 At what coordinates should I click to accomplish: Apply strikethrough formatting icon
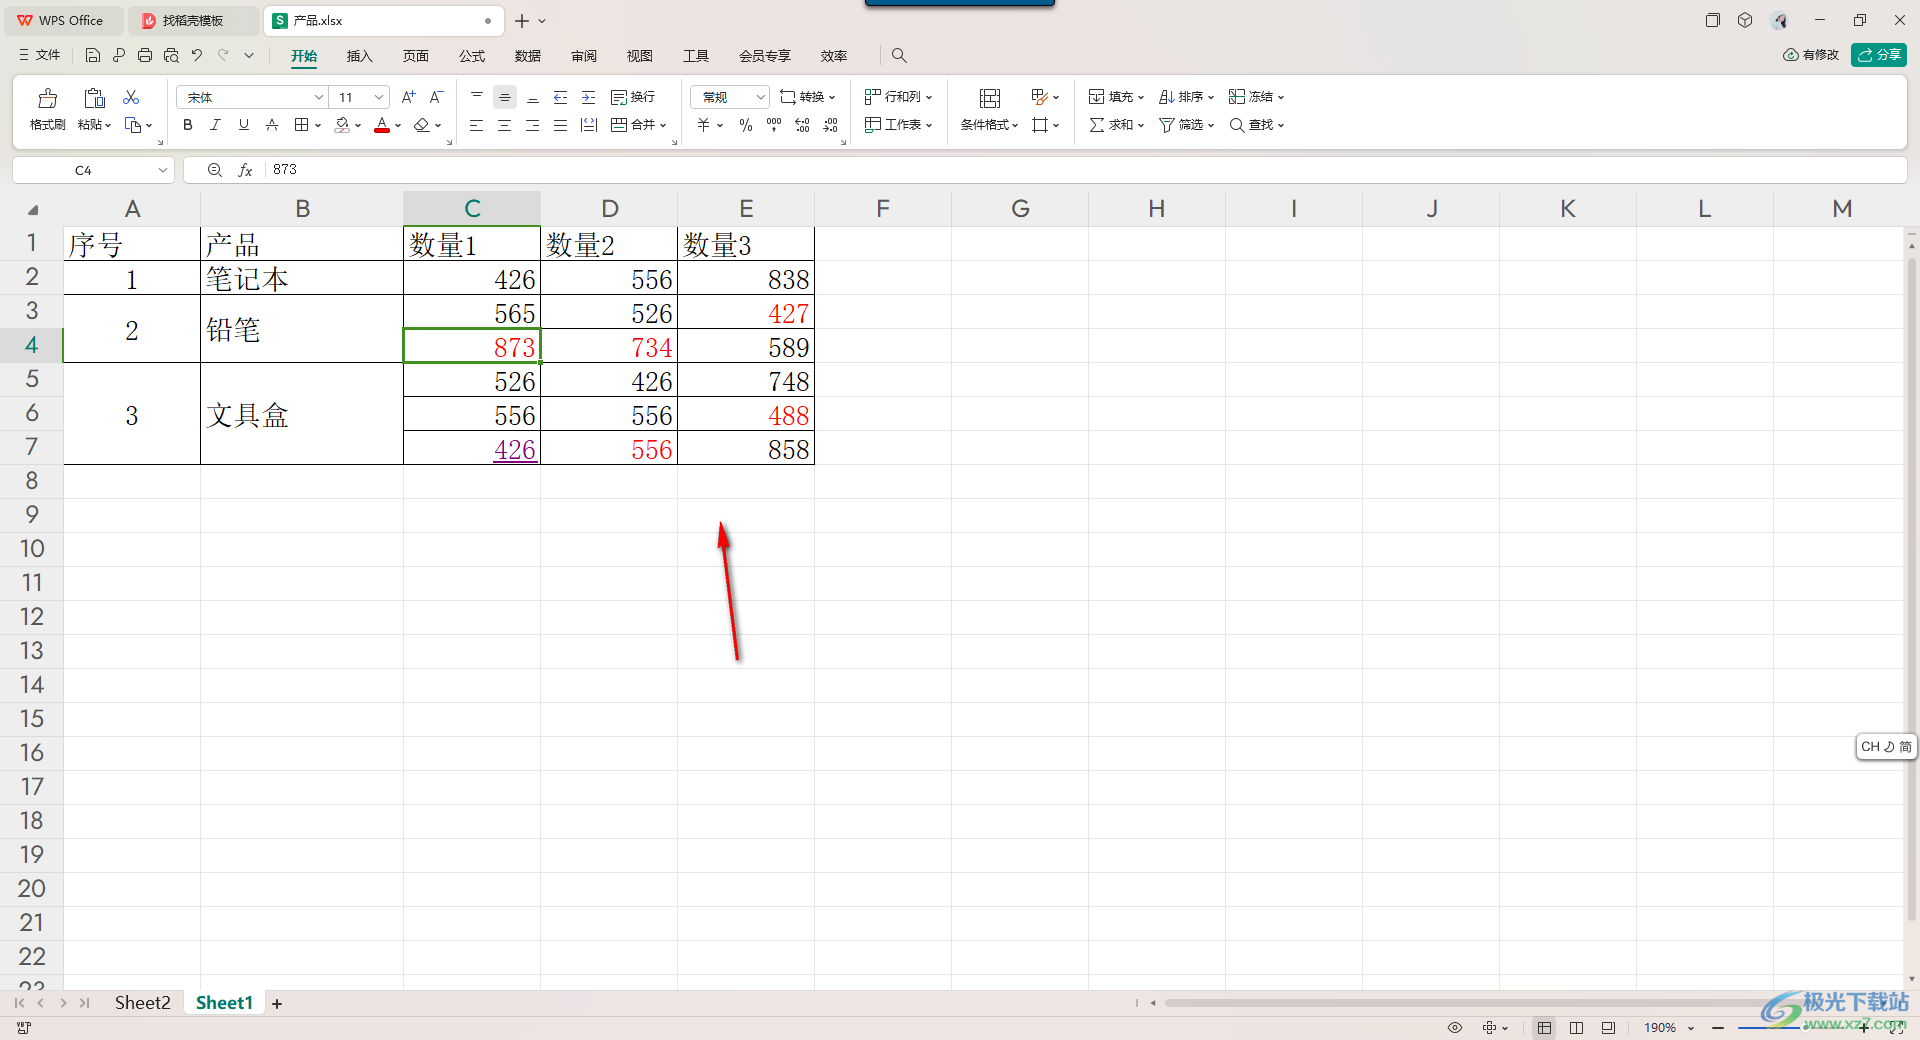tap(272, 125)
